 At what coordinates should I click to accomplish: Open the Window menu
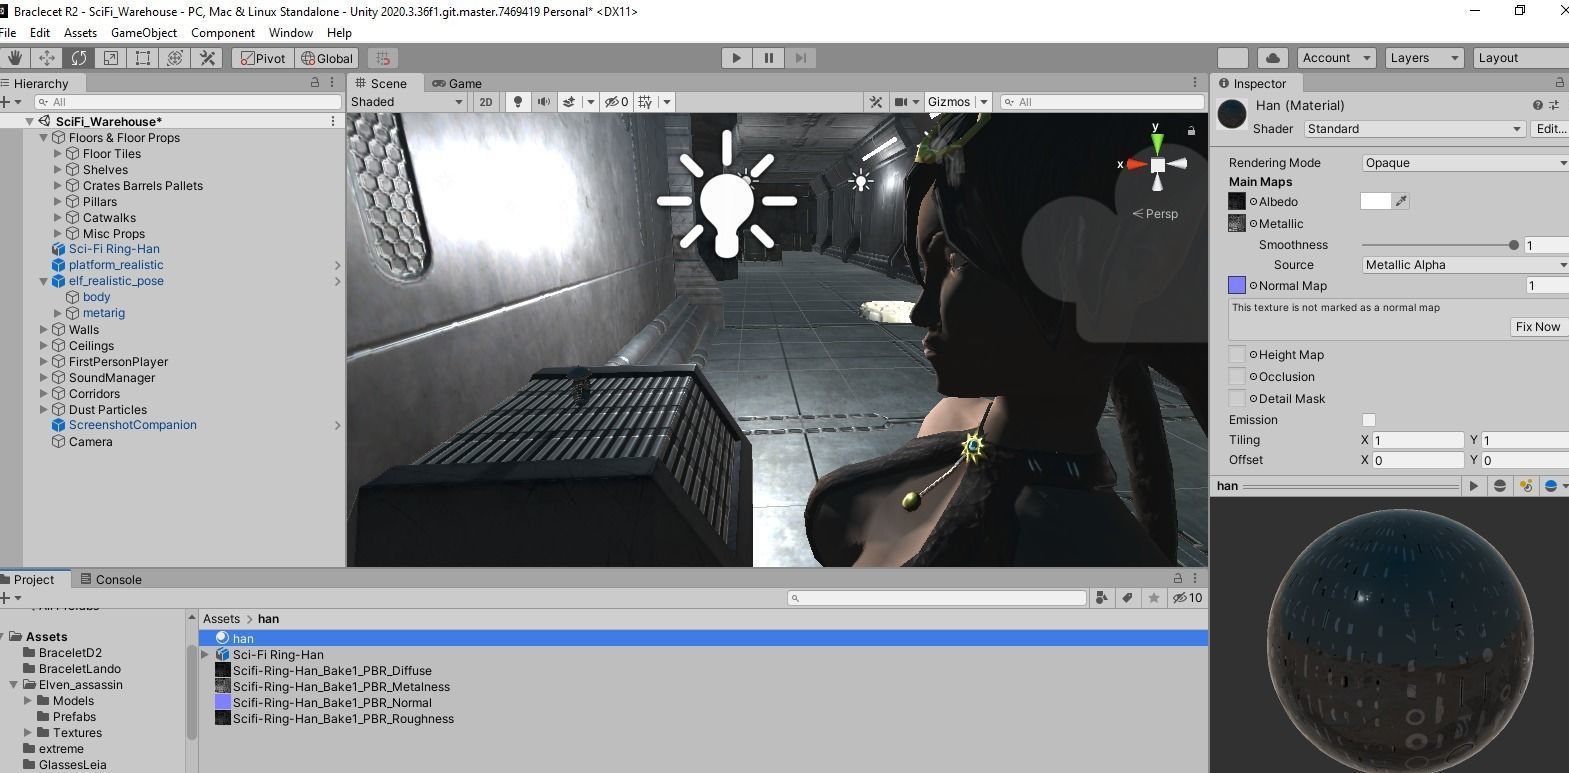tap(291, 33)
